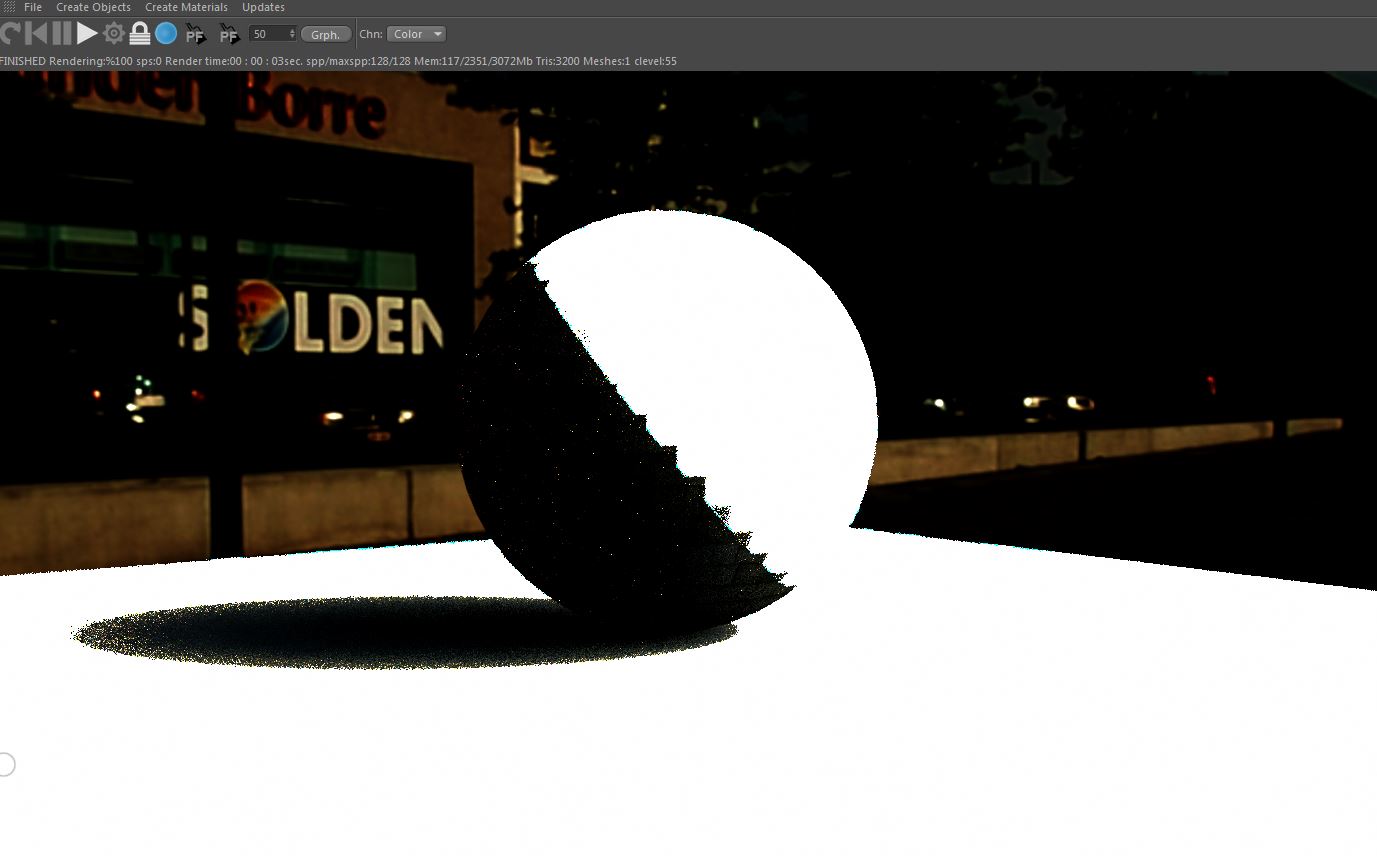Pause the render
Image resolution: width=1377 pixels, height=856 pixels.
62,34
